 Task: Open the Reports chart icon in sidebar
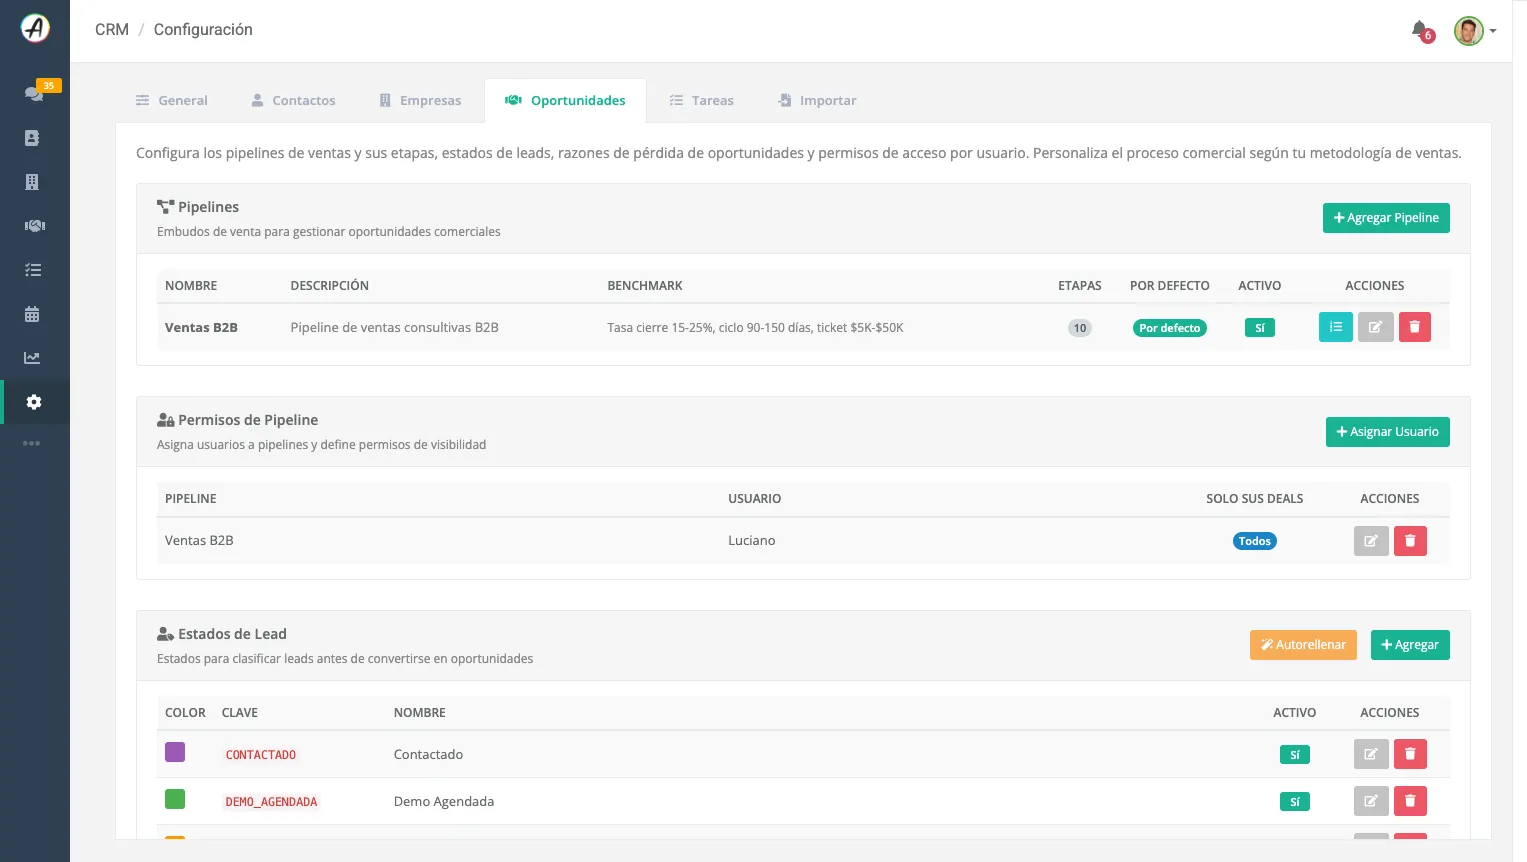pos(32,358)
